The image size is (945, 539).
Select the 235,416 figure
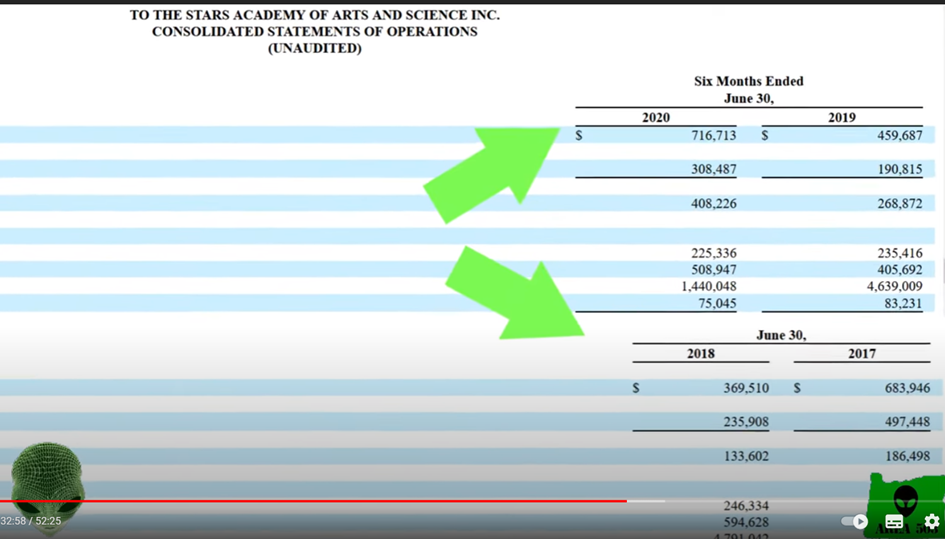(900, 253)
